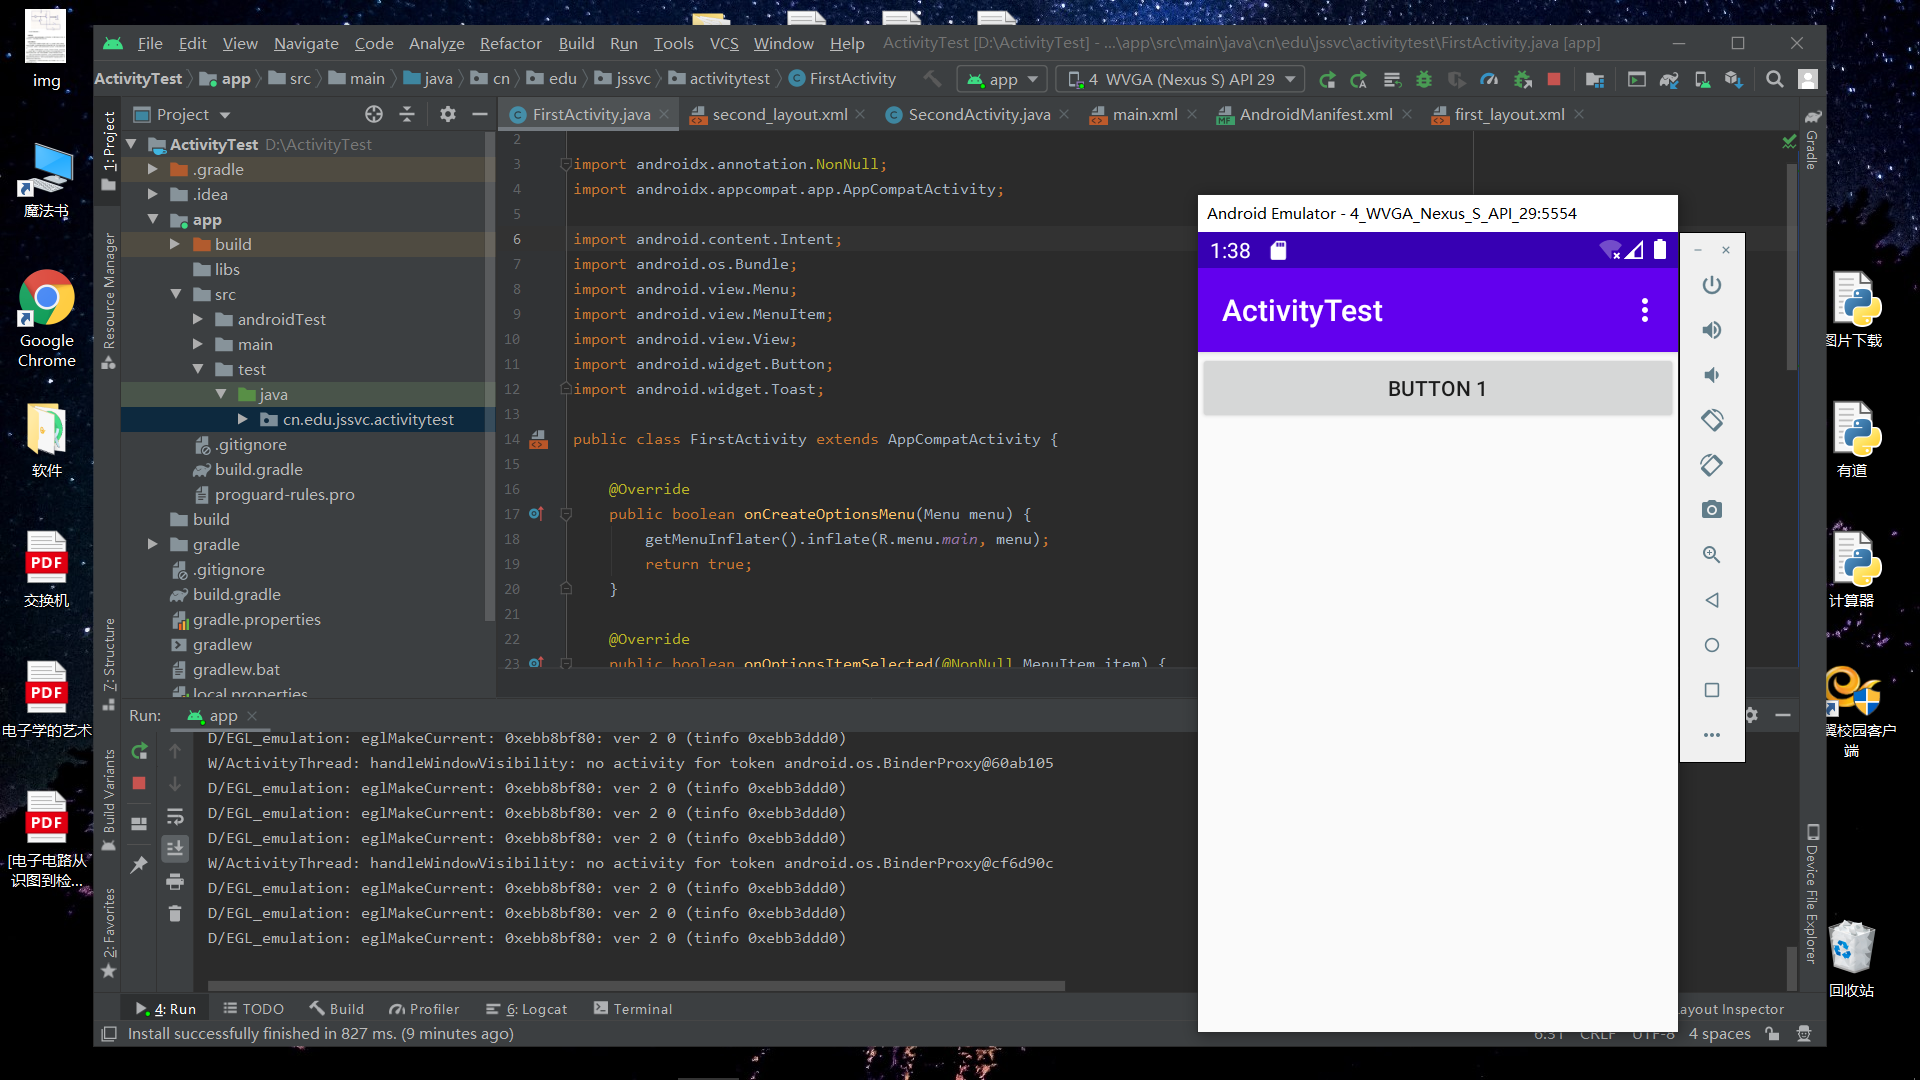Open Profiler tool window button
Image resolution: width=1920 pixels, height=1080 pixels.
[x=424, y=1009]
